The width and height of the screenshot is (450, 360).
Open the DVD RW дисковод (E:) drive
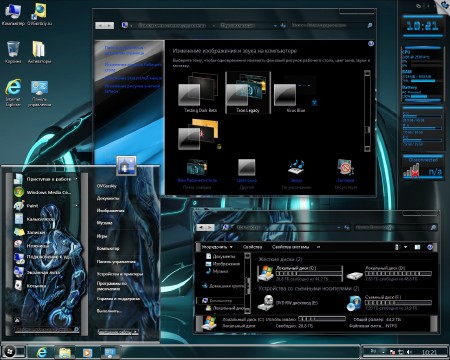click(x=265, y=303)
